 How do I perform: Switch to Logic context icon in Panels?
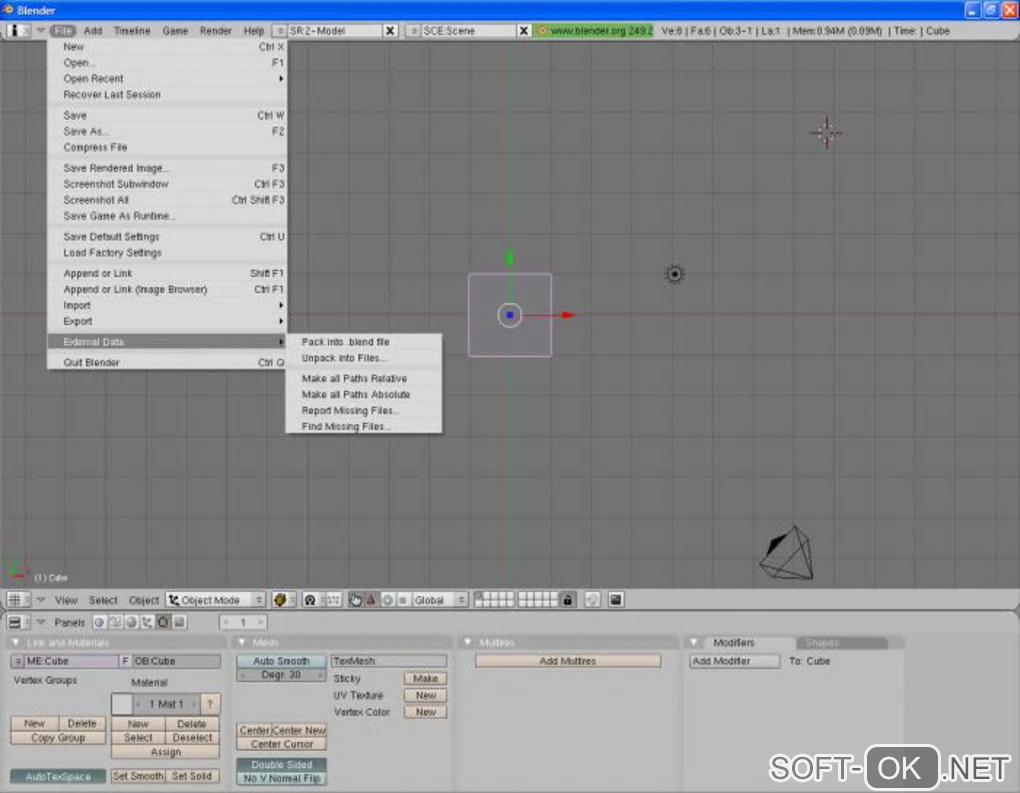[x=99, y=623]
